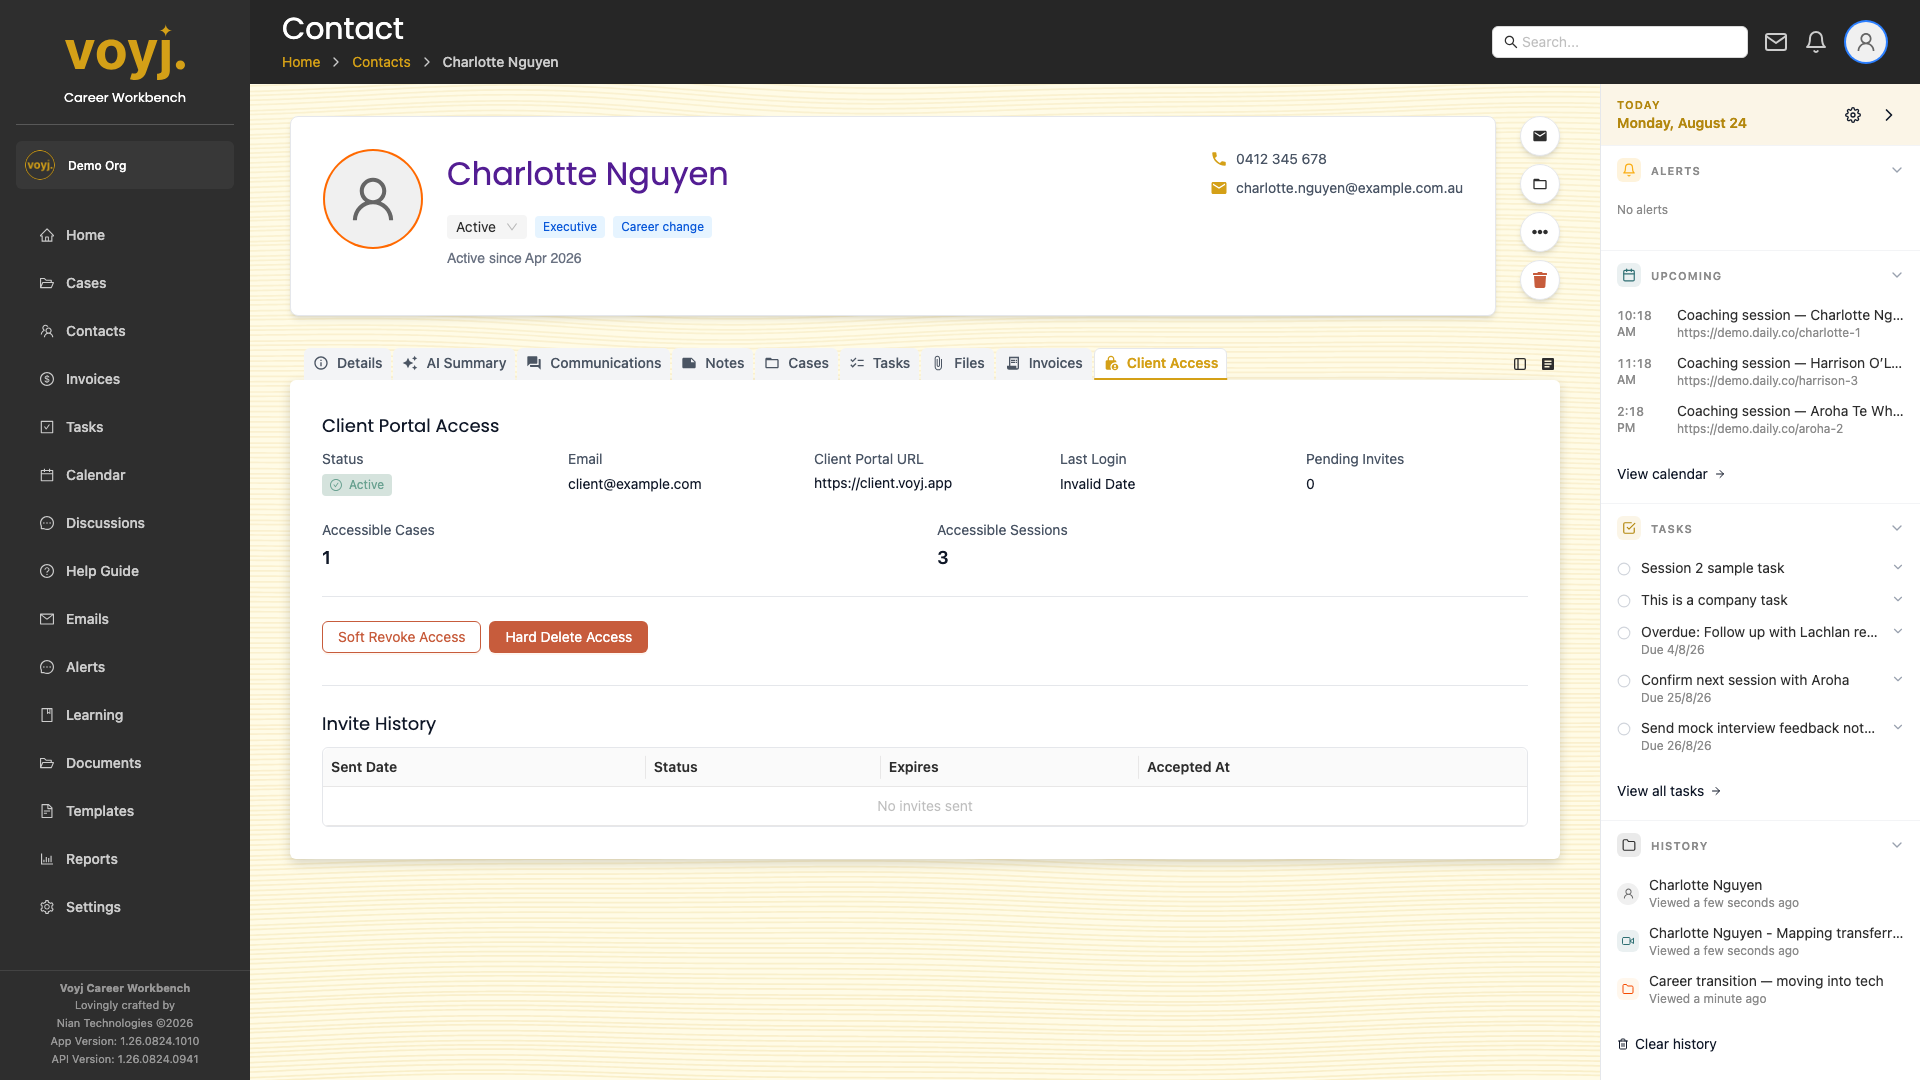This screenshot has width=1920, height=1080.
Task: Mark 'Send mock interview feedback' task complete
Action: pos(1624,729)
